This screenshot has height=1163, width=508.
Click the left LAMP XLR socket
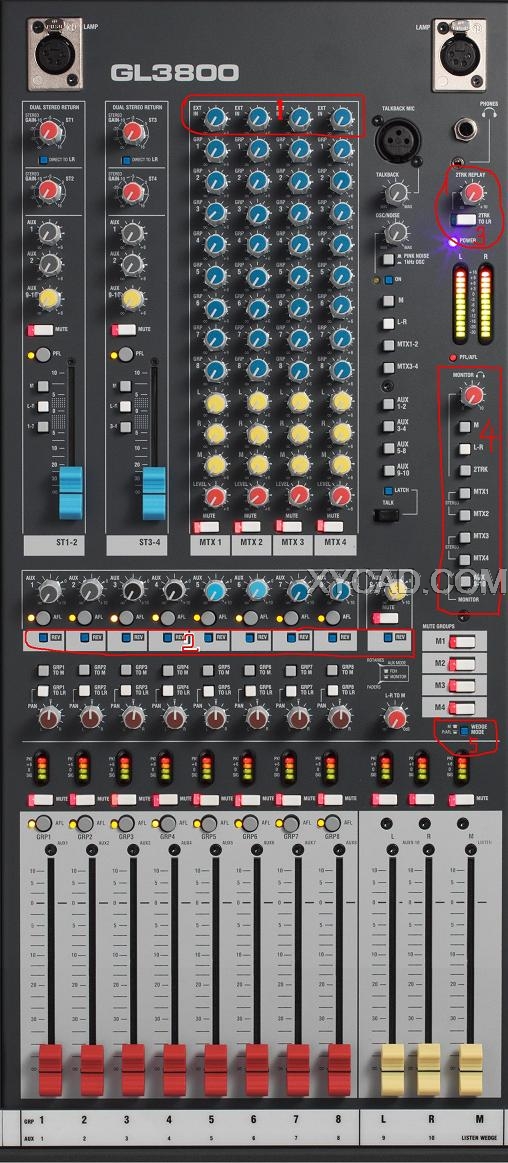56,53
